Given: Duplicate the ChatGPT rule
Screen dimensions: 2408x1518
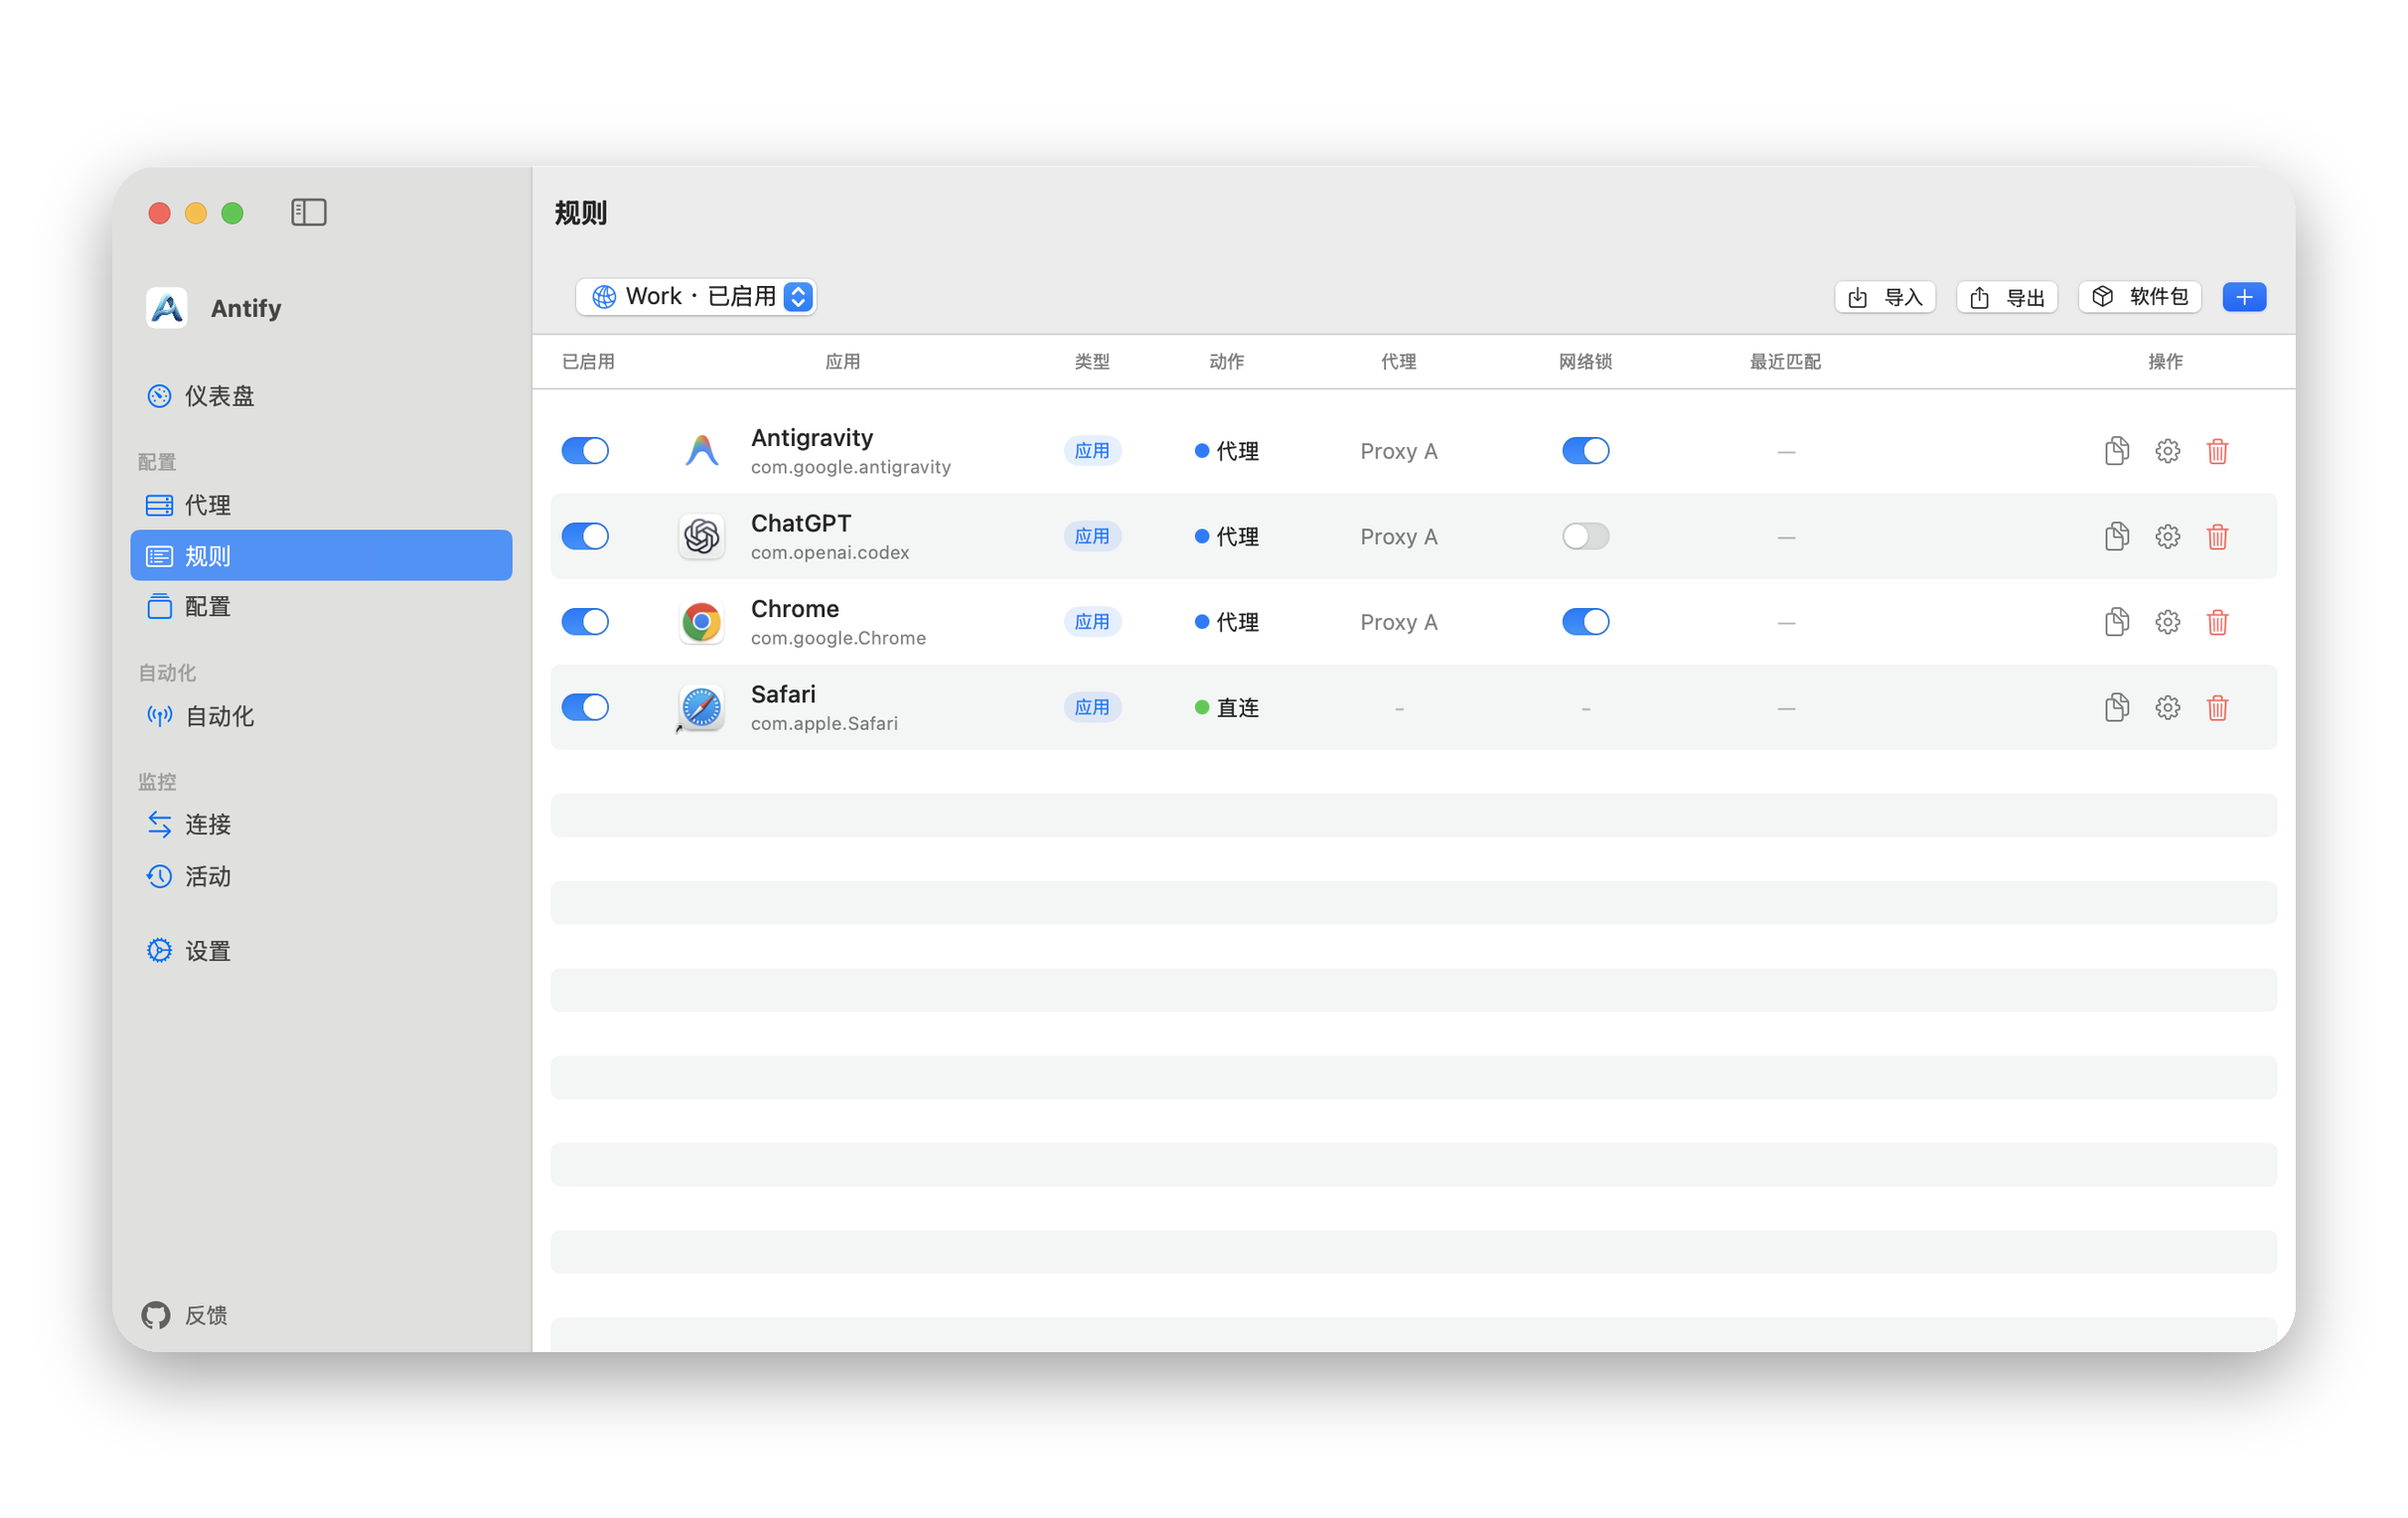Looking at the screenshot, I should [x=2116, y=537].
